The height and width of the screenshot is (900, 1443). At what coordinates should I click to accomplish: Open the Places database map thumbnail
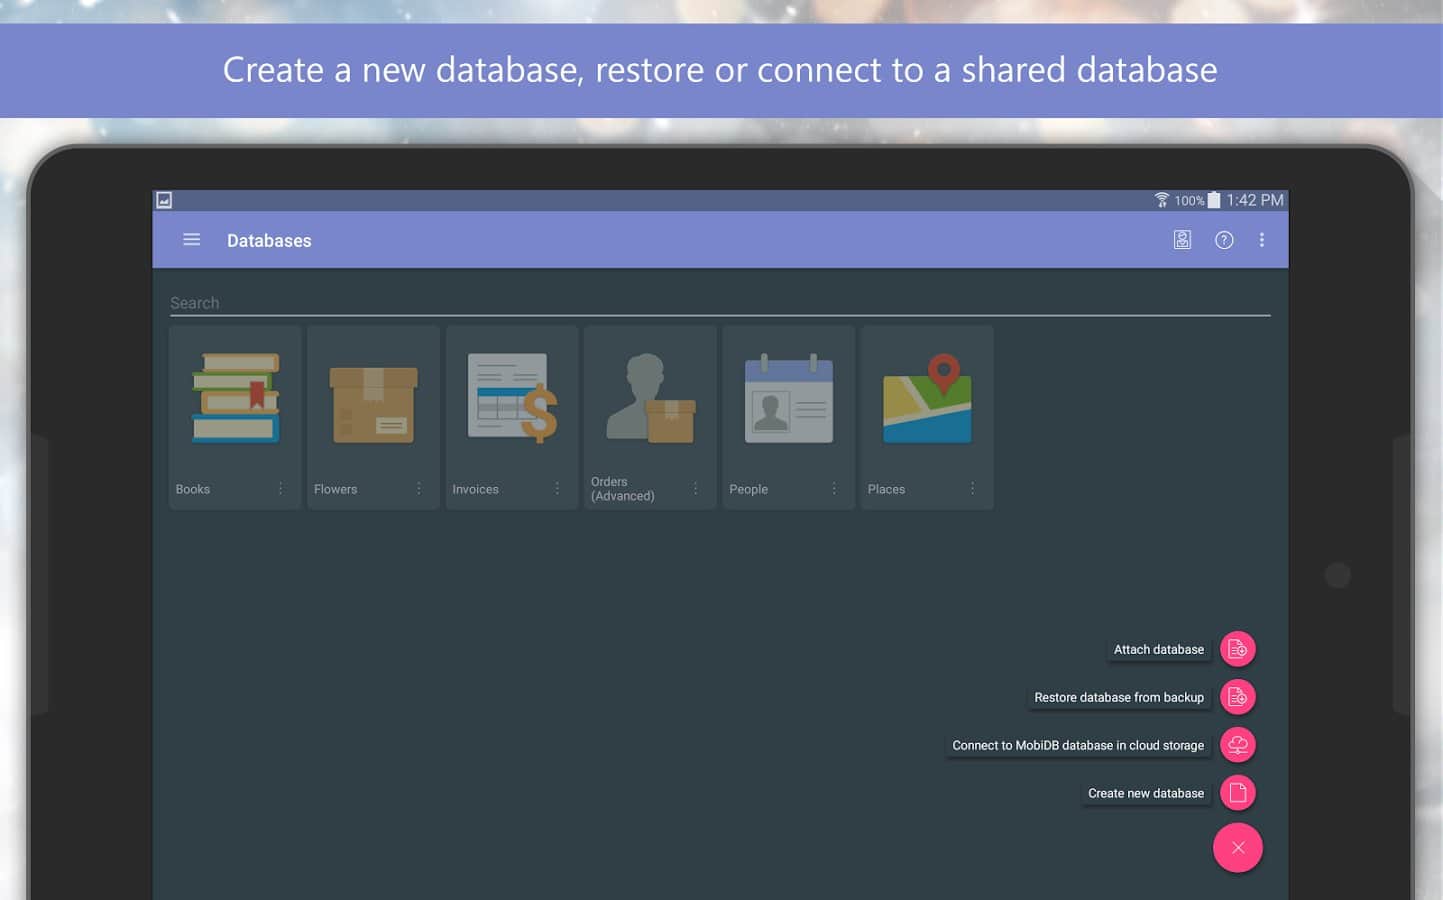tap(926, 398)
